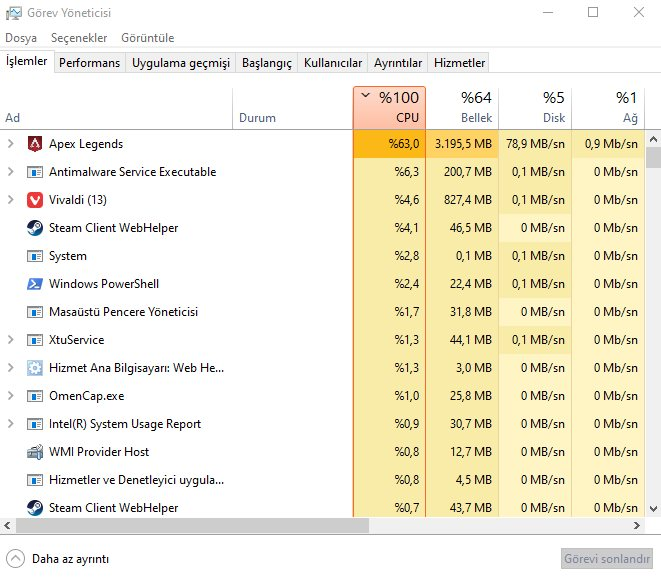The width and height of the screenshot is (661, 581).
Task: Sort by the Ağ column header
Action: (608, 108)
